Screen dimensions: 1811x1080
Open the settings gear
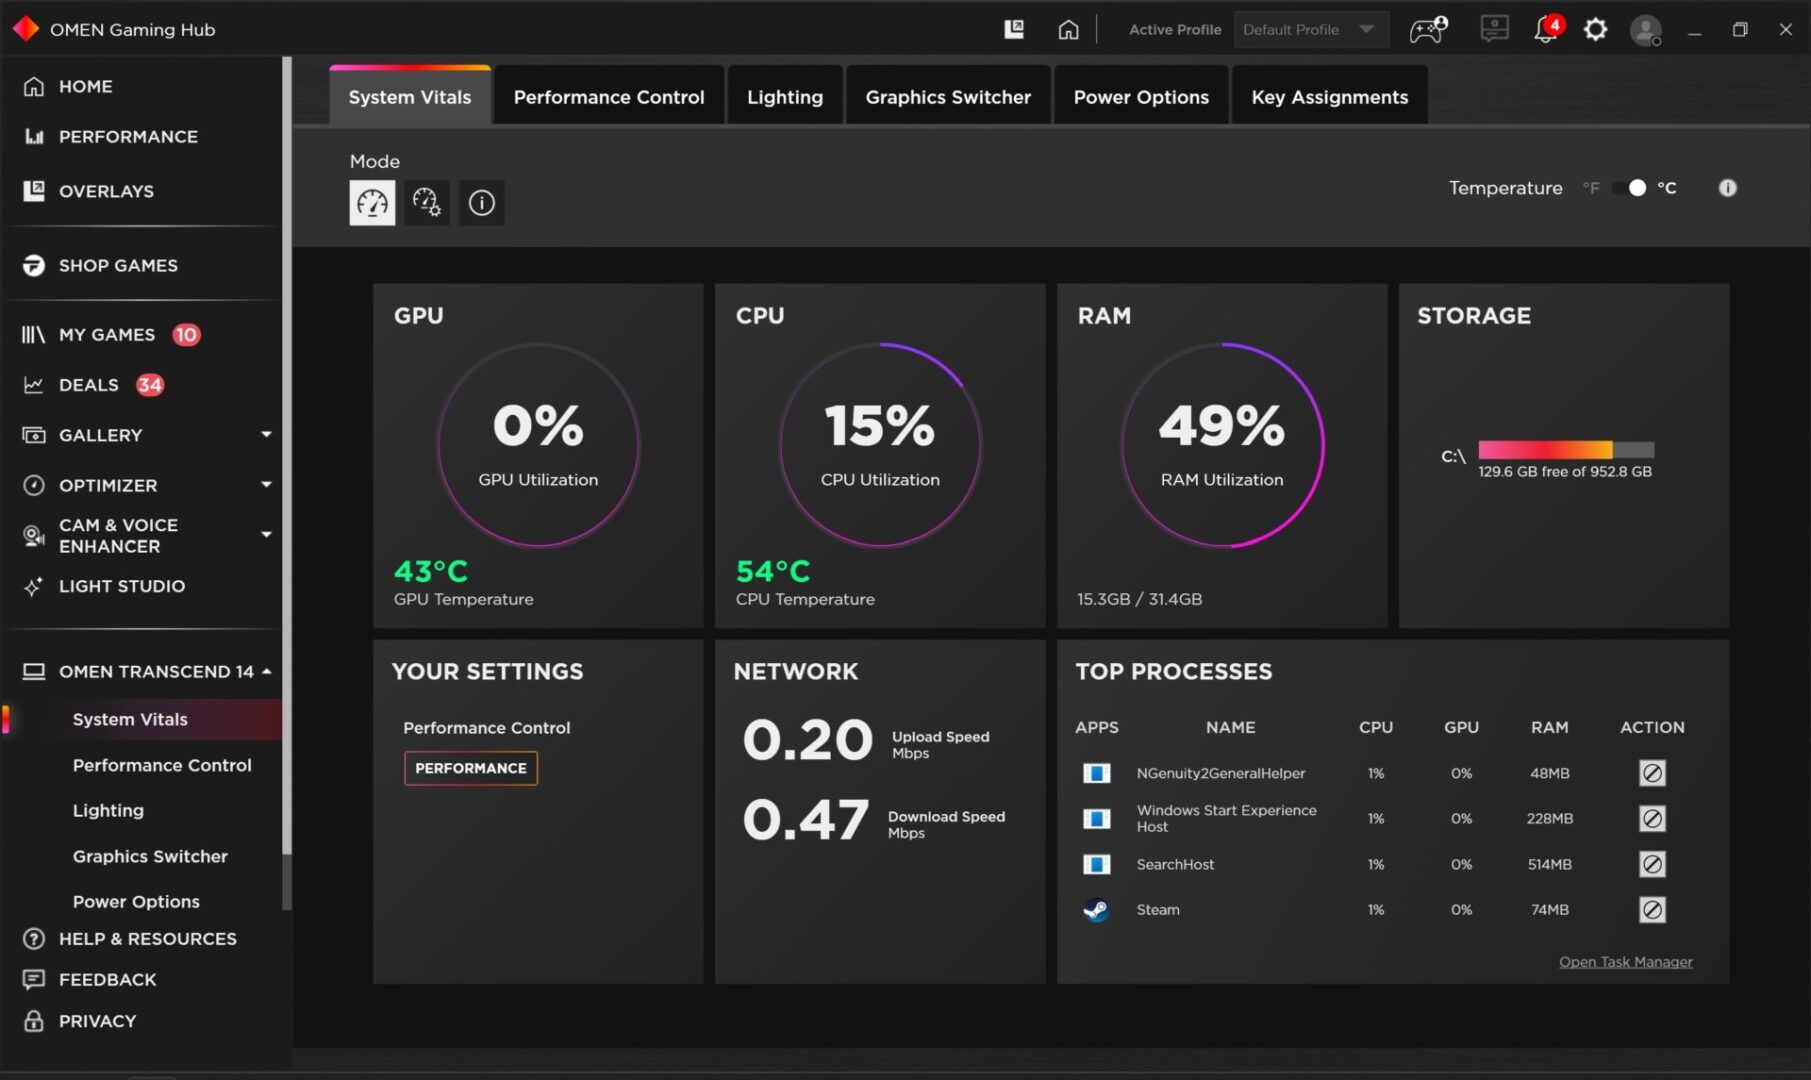(1596, 29)
